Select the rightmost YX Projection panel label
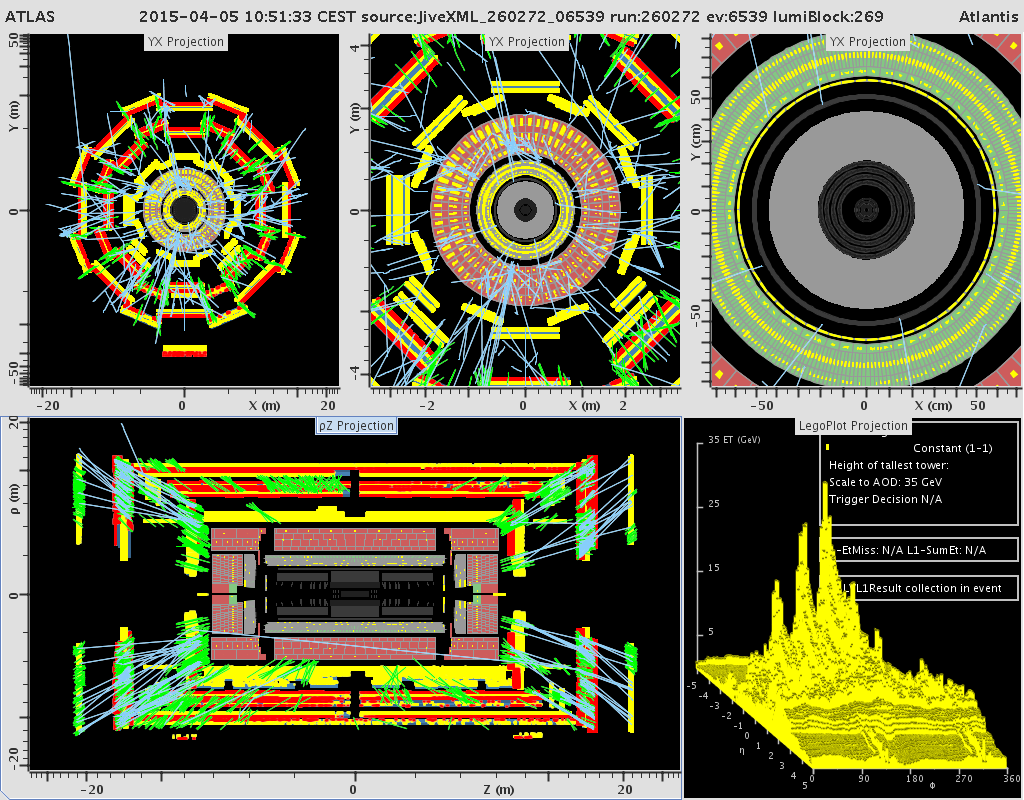The height and width of the screenshot is (800, 1024). coord(867,42)
